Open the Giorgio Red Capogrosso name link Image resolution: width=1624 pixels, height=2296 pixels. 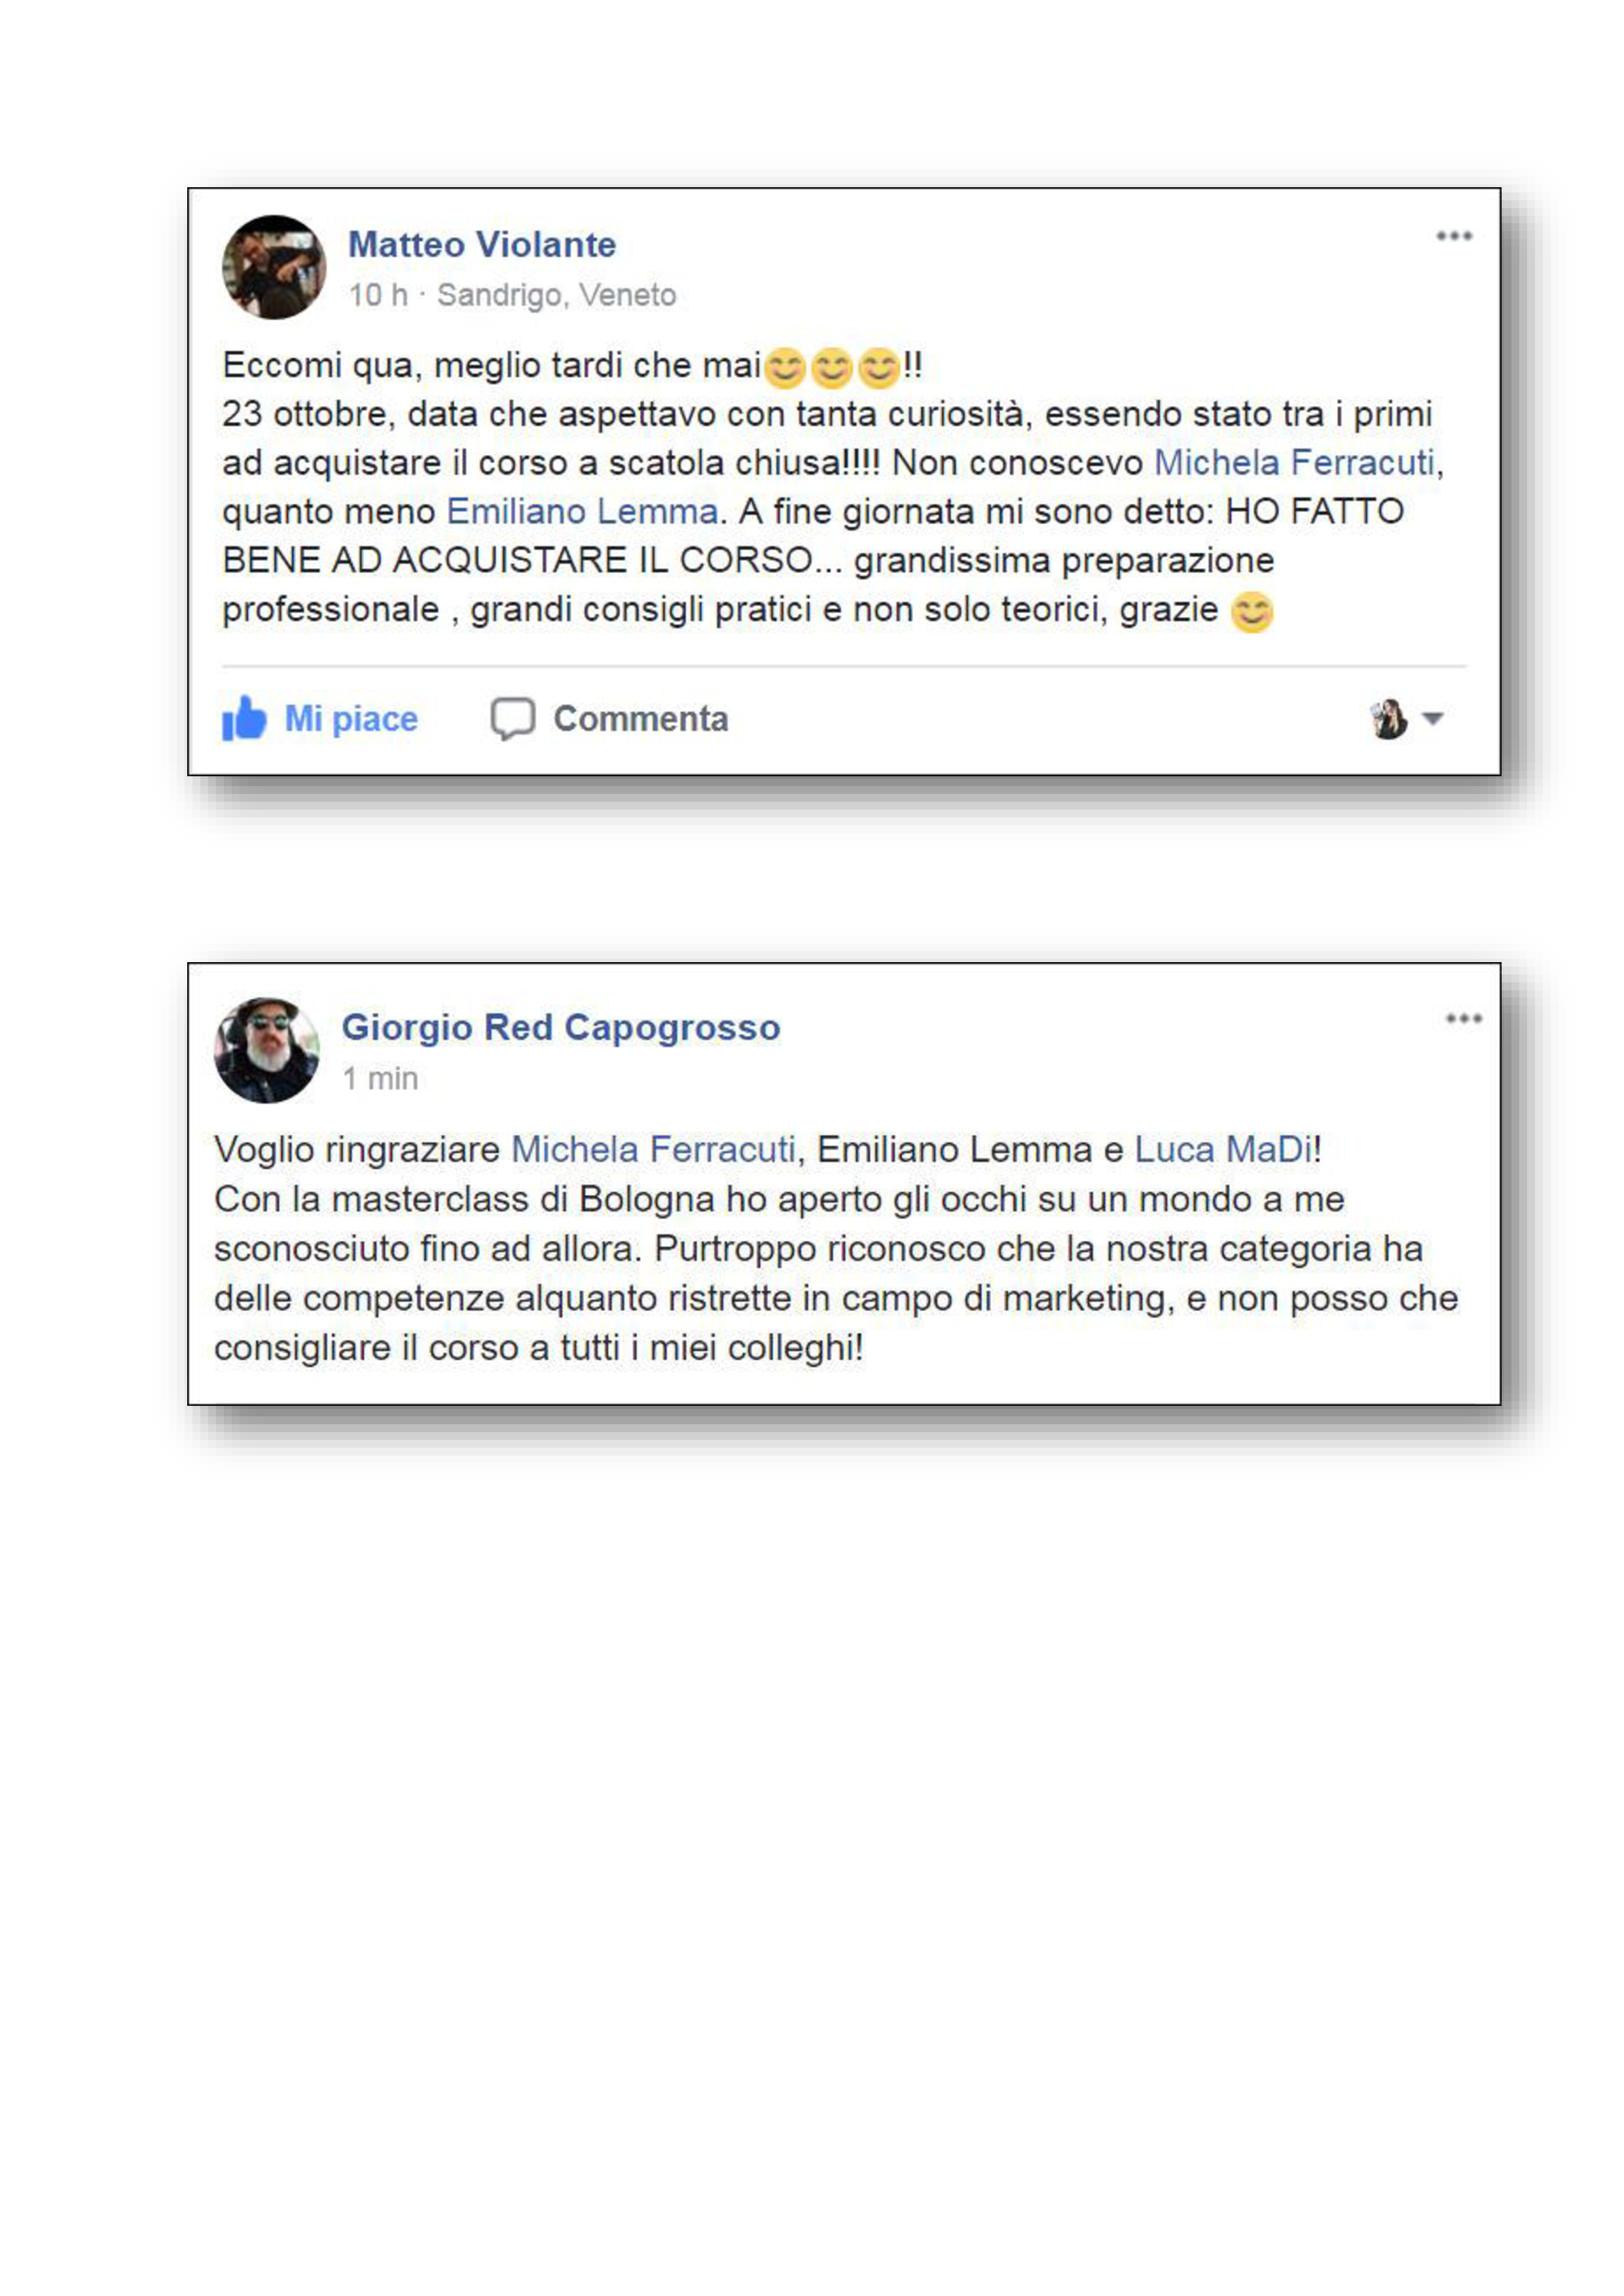coord(561,1027)
